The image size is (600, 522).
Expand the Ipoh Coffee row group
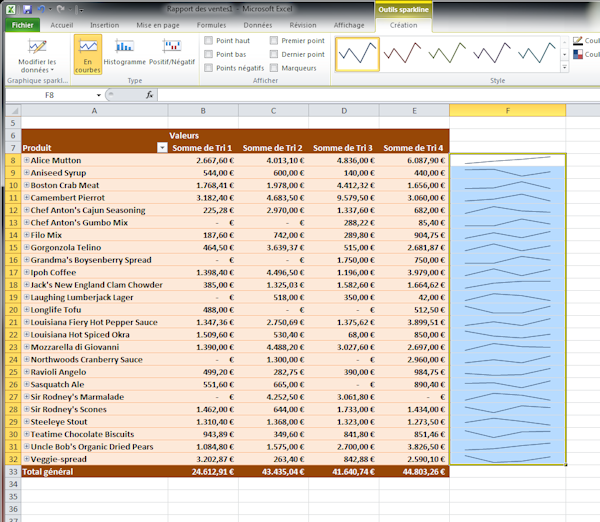(x=26, y=272)
